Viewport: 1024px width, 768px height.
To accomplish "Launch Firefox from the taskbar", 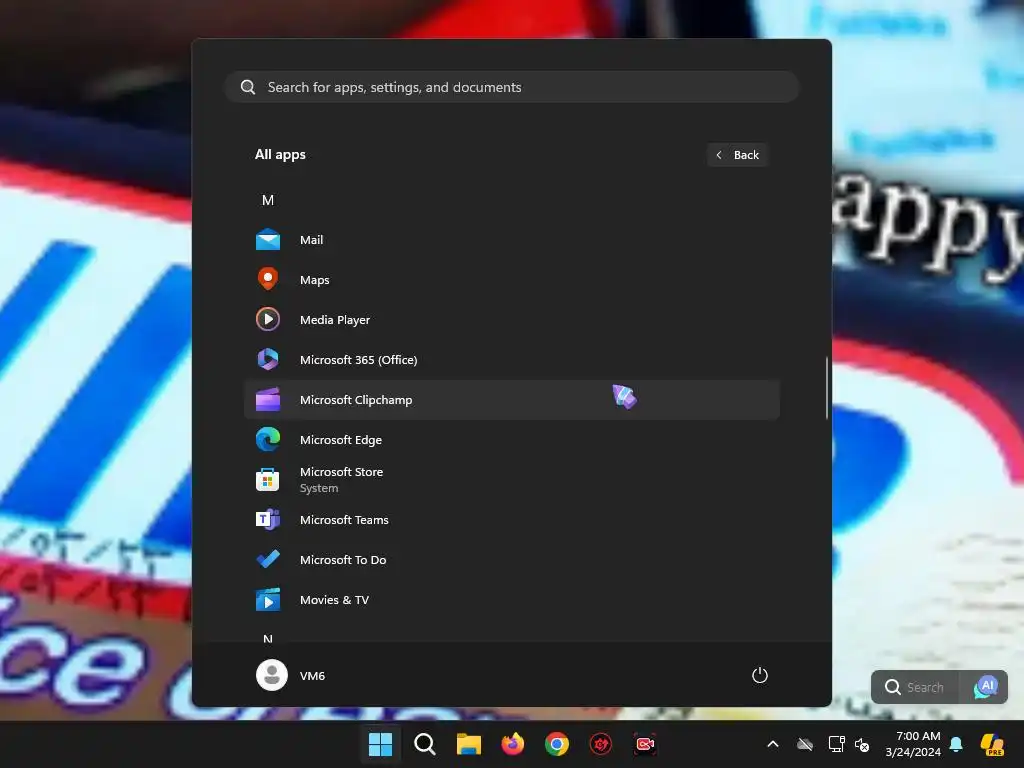I will coord(513,744).
